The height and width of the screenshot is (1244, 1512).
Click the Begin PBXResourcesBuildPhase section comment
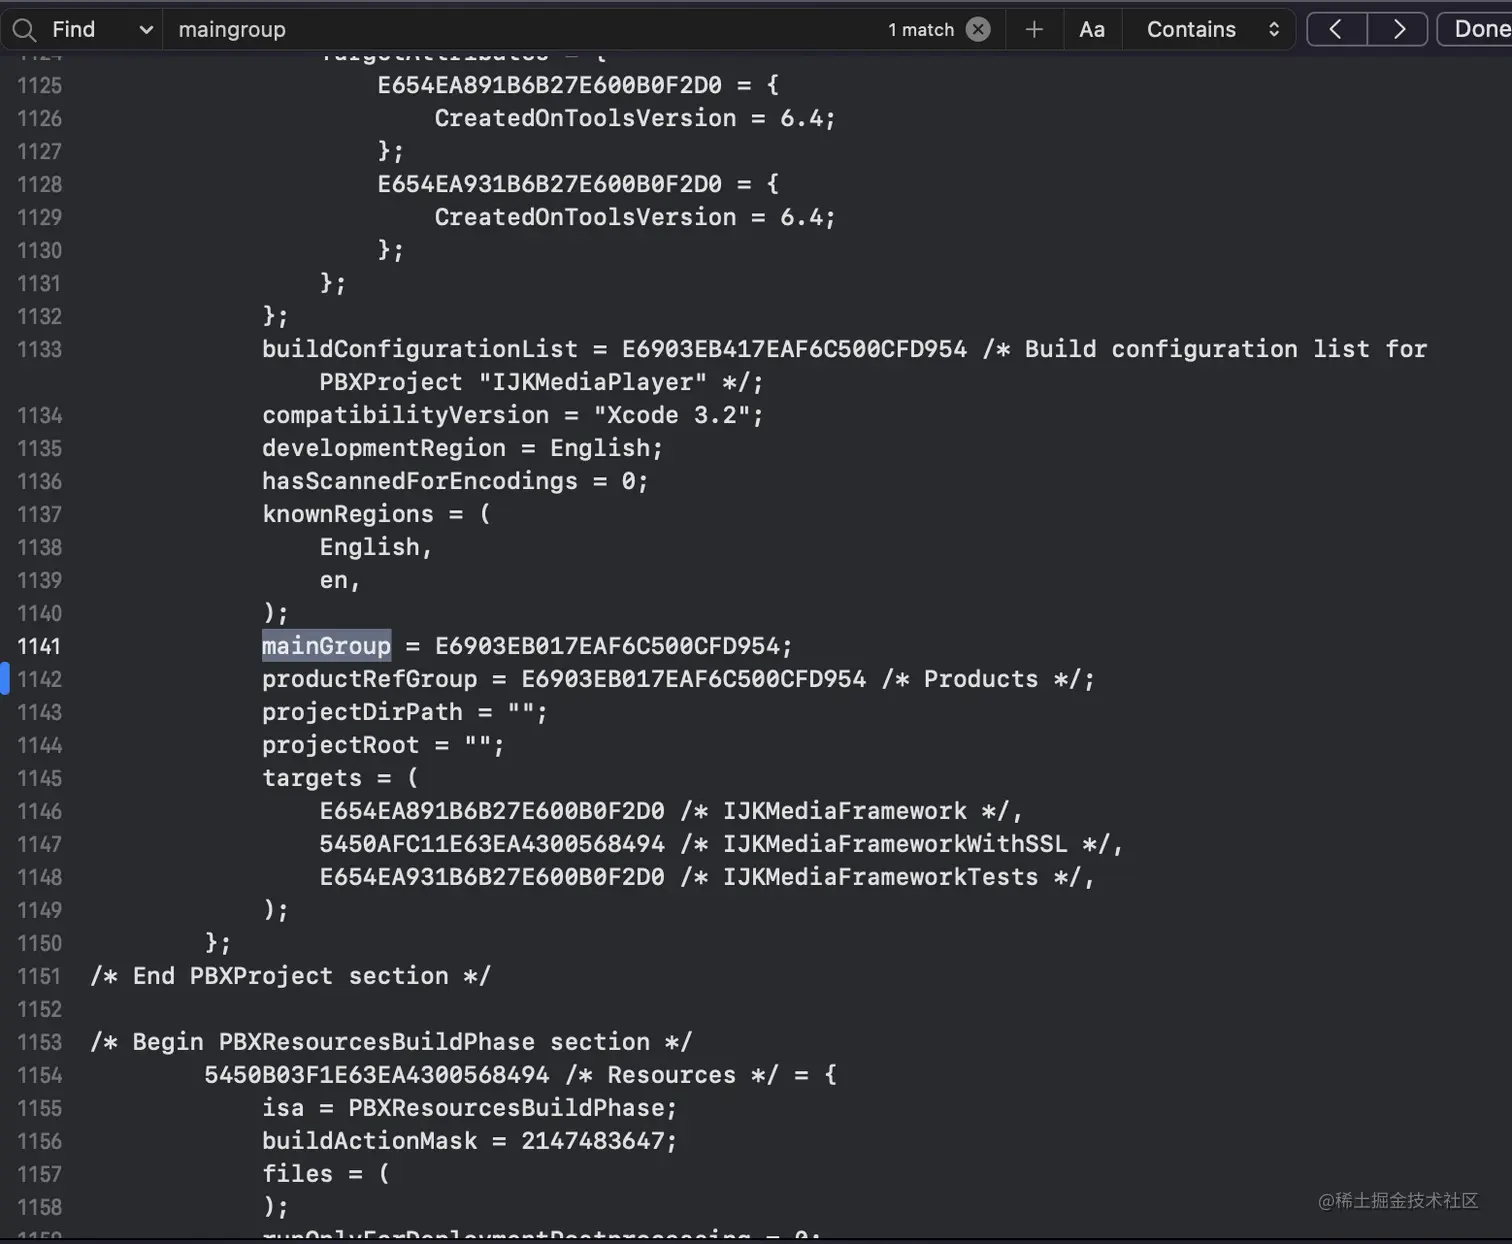[391, 1042]
